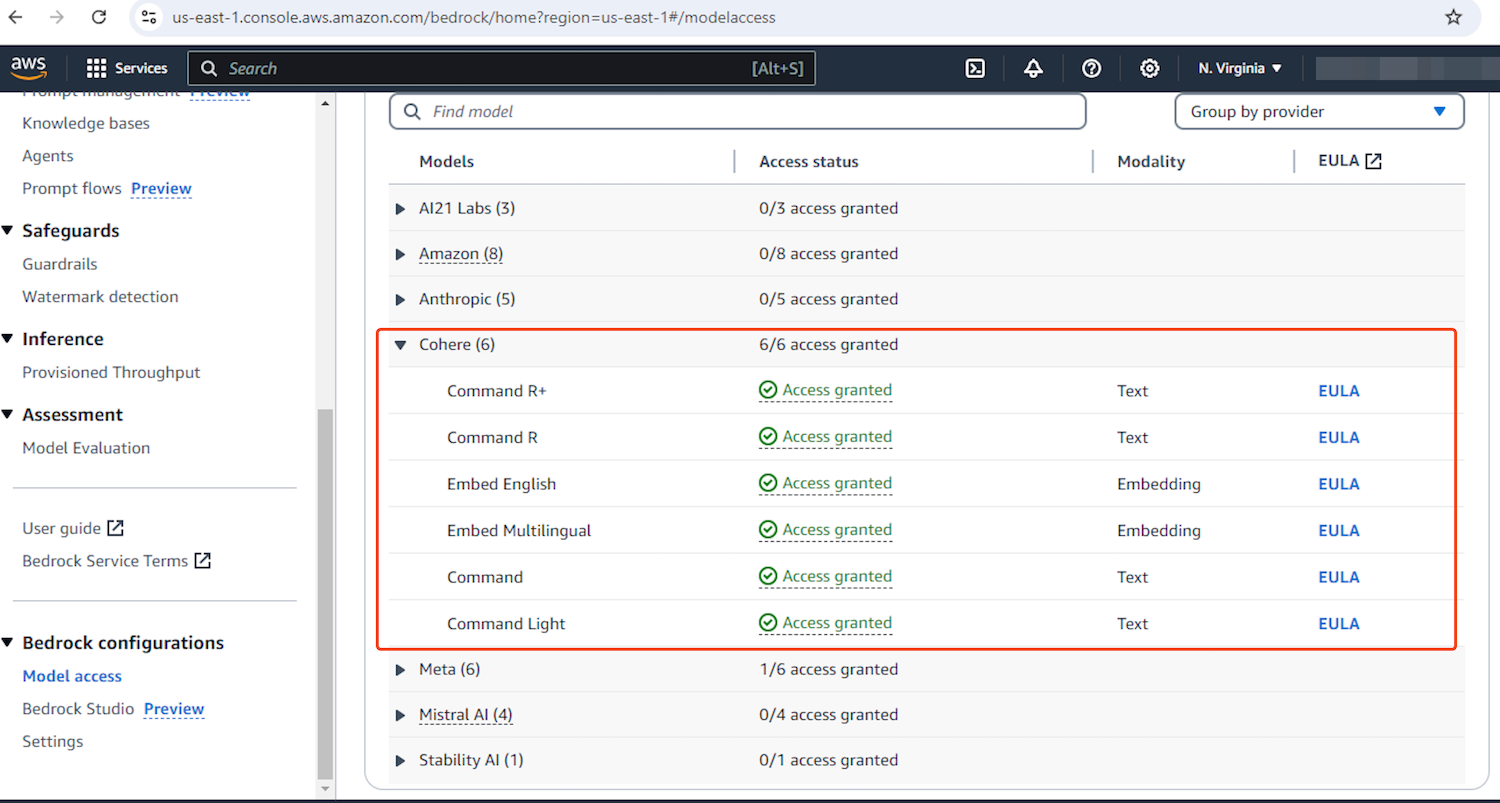Open the CloudShell terminal icon
This screenshot has width=1500, height=803.
(x=975, y=68)
